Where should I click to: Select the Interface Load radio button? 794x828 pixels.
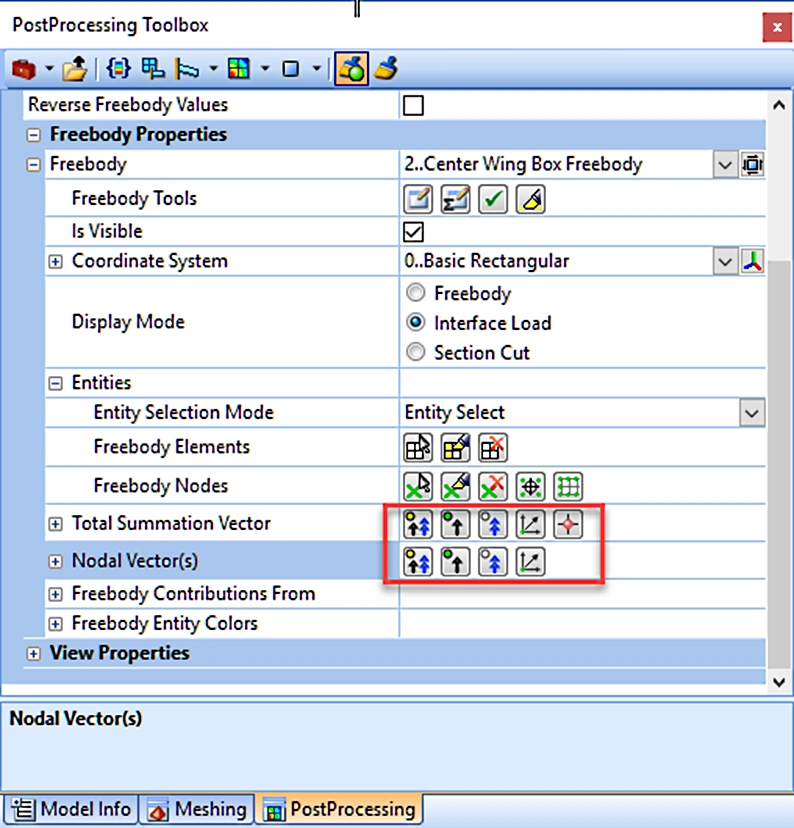pos(415,322)
